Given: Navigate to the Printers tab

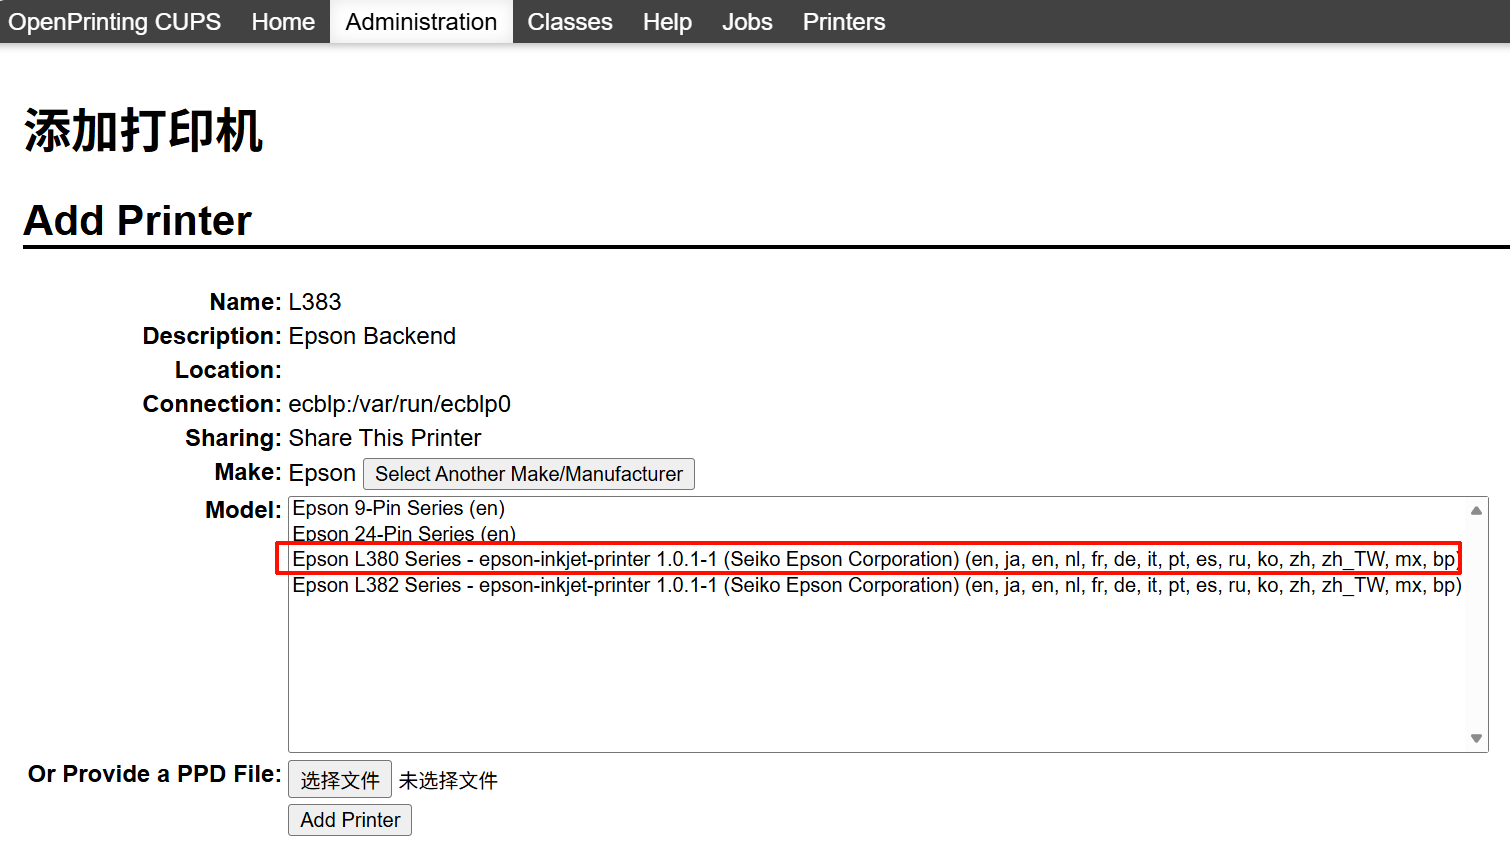Looking at the screenshot, I should (x=843, y=22).
